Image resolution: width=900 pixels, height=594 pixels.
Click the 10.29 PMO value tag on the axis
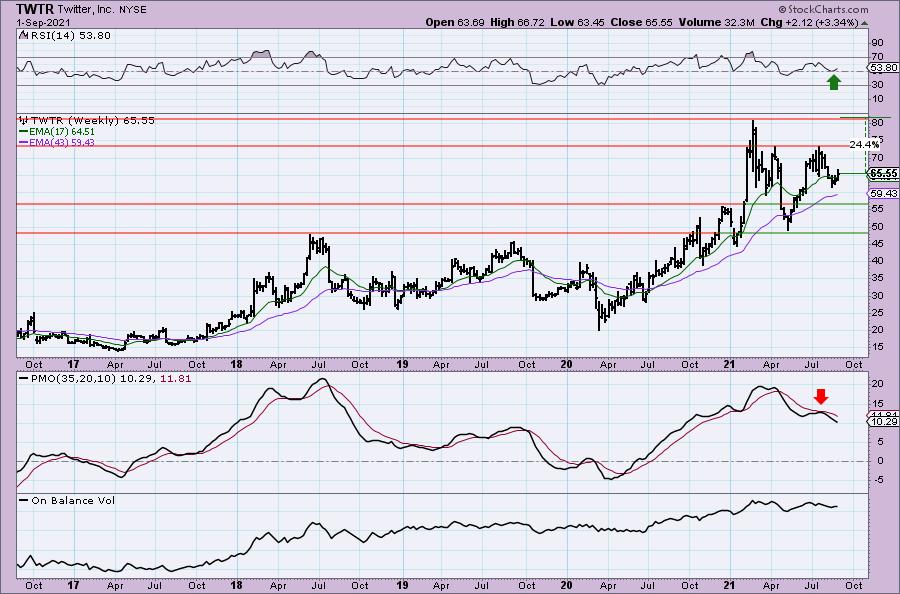[x=884, y=422]
